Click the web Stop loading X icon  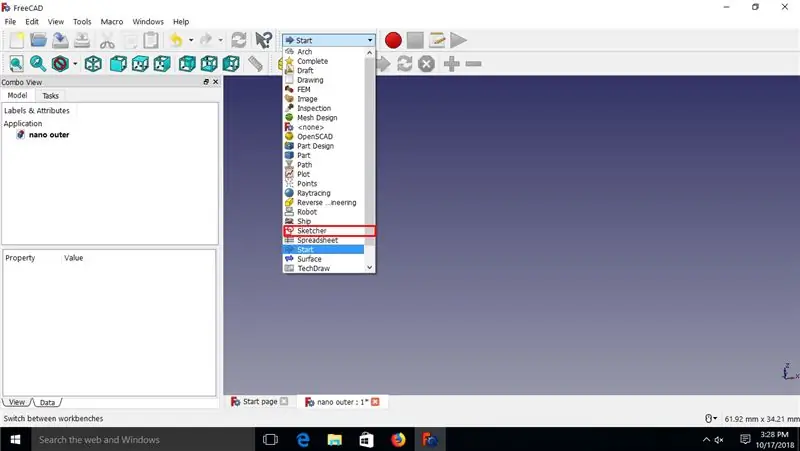(427, 64)
